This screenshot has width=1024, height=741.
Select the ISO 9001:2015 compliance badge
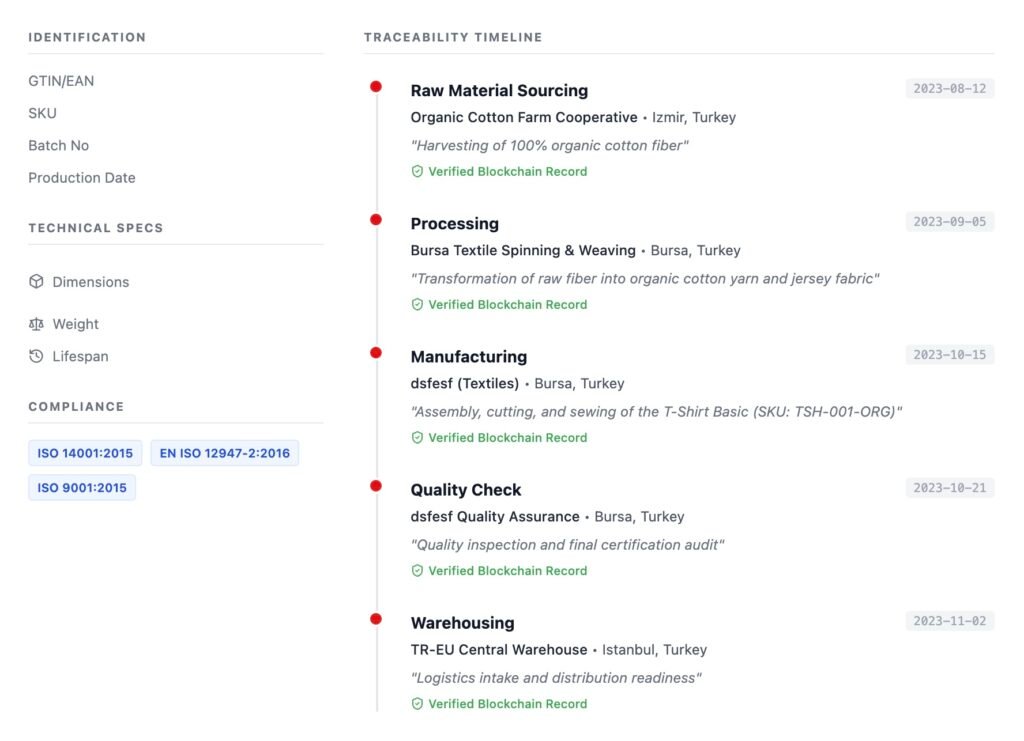[x=82, y=487]
